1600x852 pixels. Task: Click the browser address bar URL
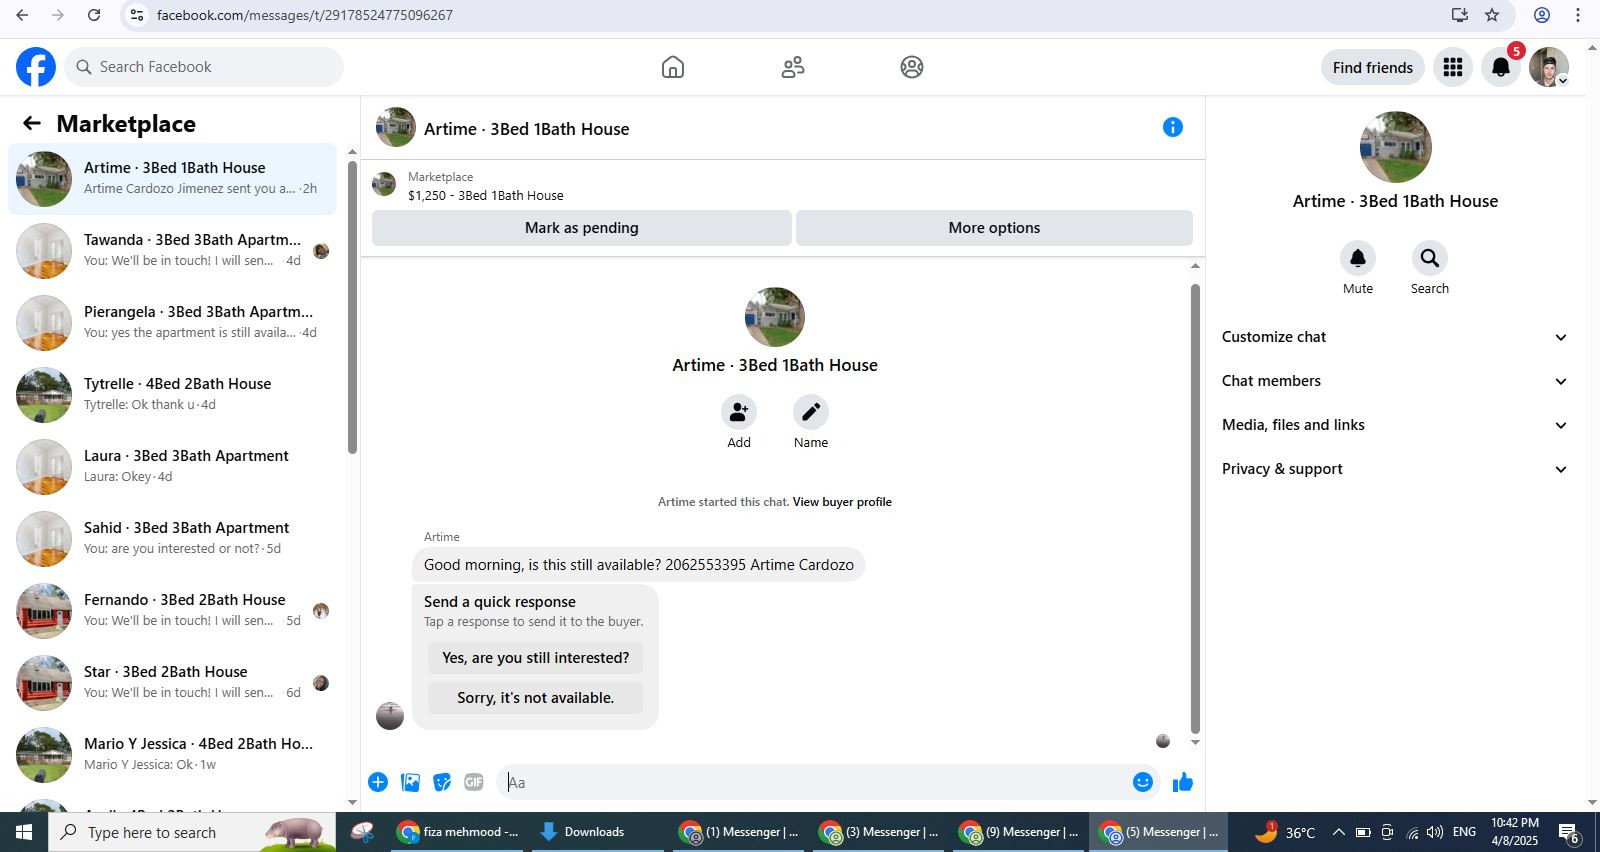coord(305,15)
